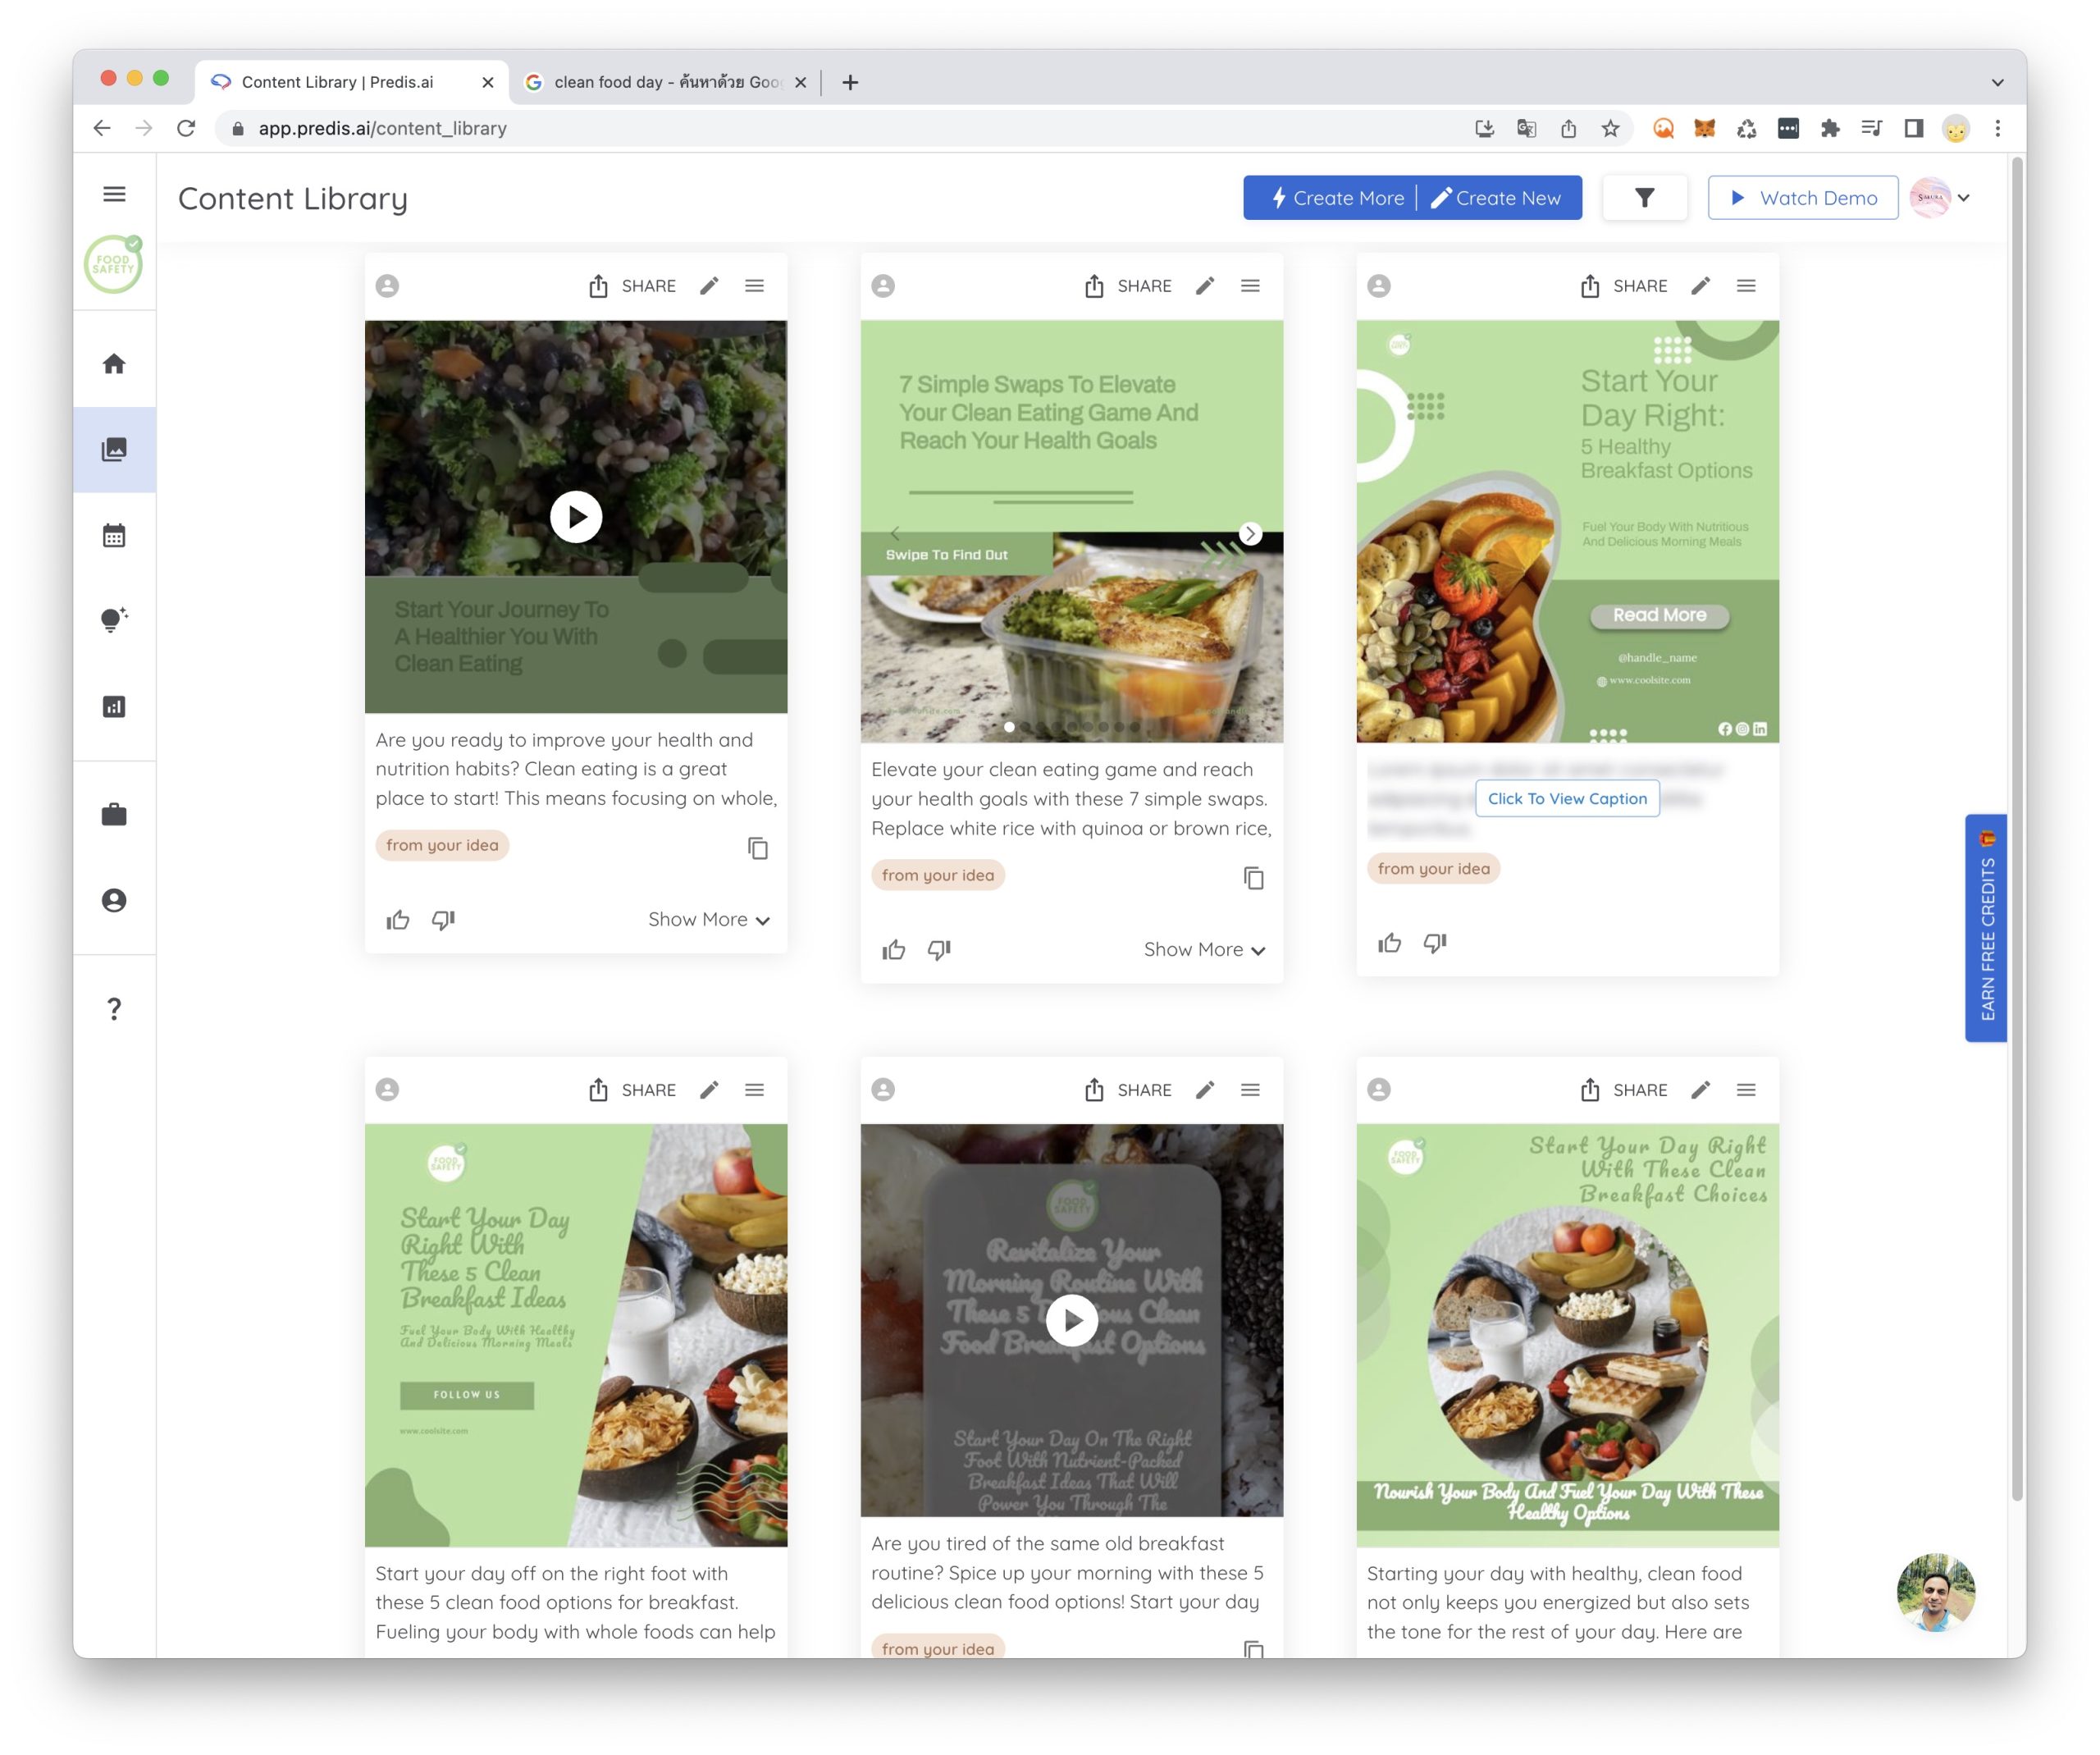2100x1755 pixels.
Task: Click pencil edit icon on first post
Action: pyautogui.click(x=709, y=286)
